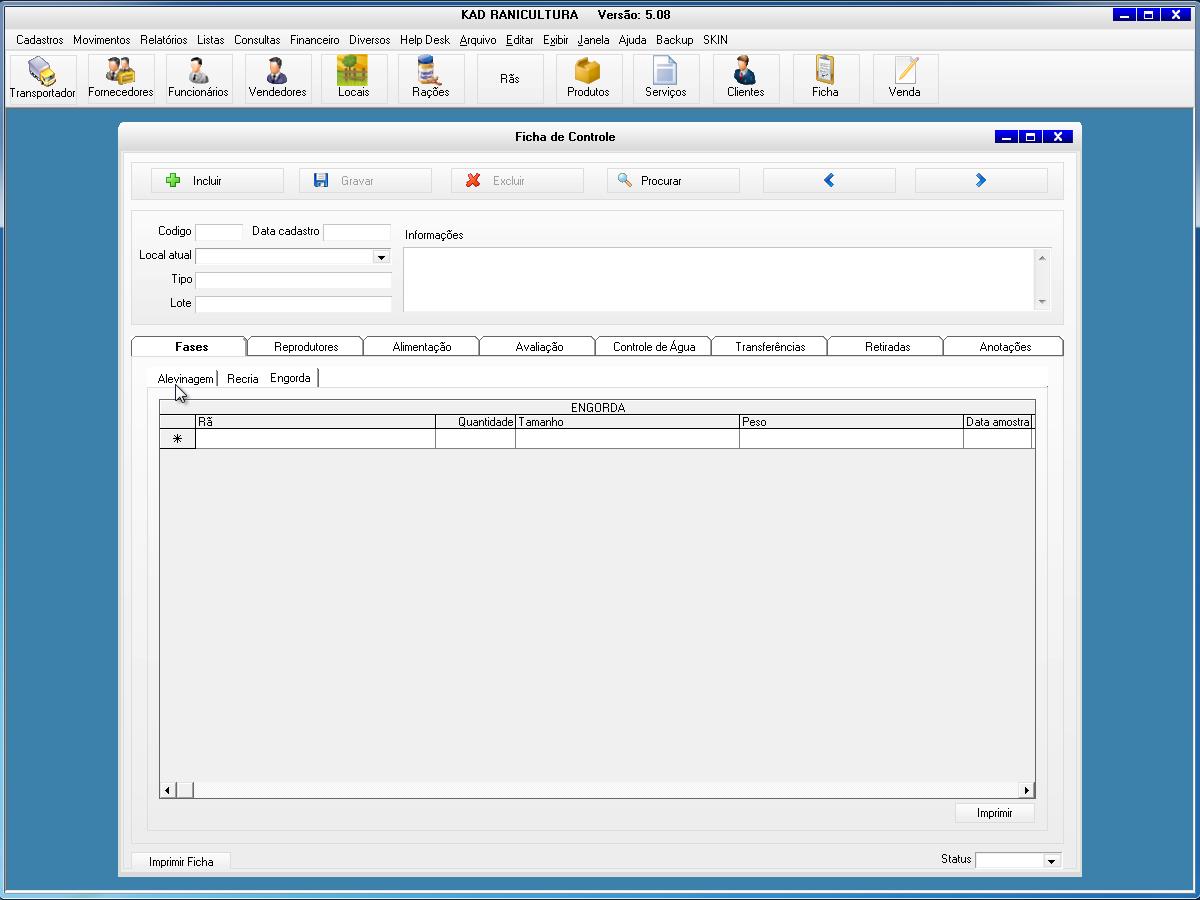Image resolution: width=1200 pixels, height=900 pixels.
Task: Open the Venda pencil icon
Action: (x=905, y=78)
